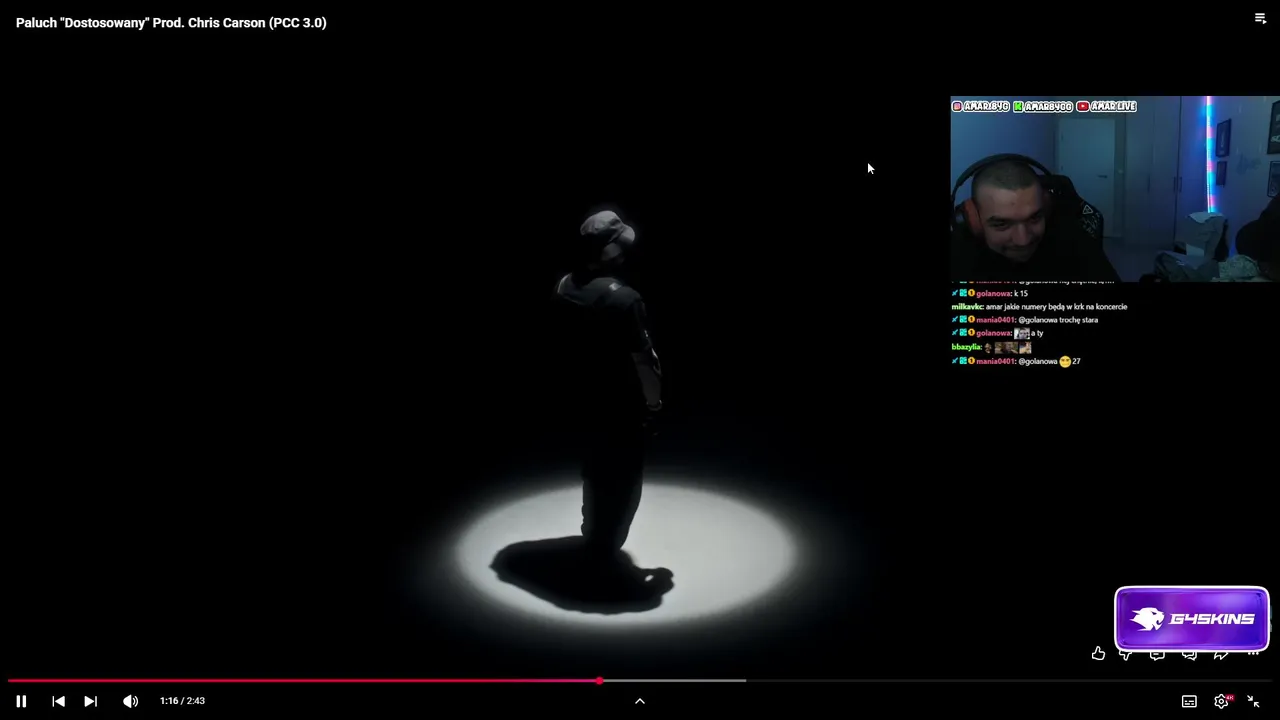Screen dimensions: 1280x720
Task: Click the streamer webcam overlay
Action: 1115,190
